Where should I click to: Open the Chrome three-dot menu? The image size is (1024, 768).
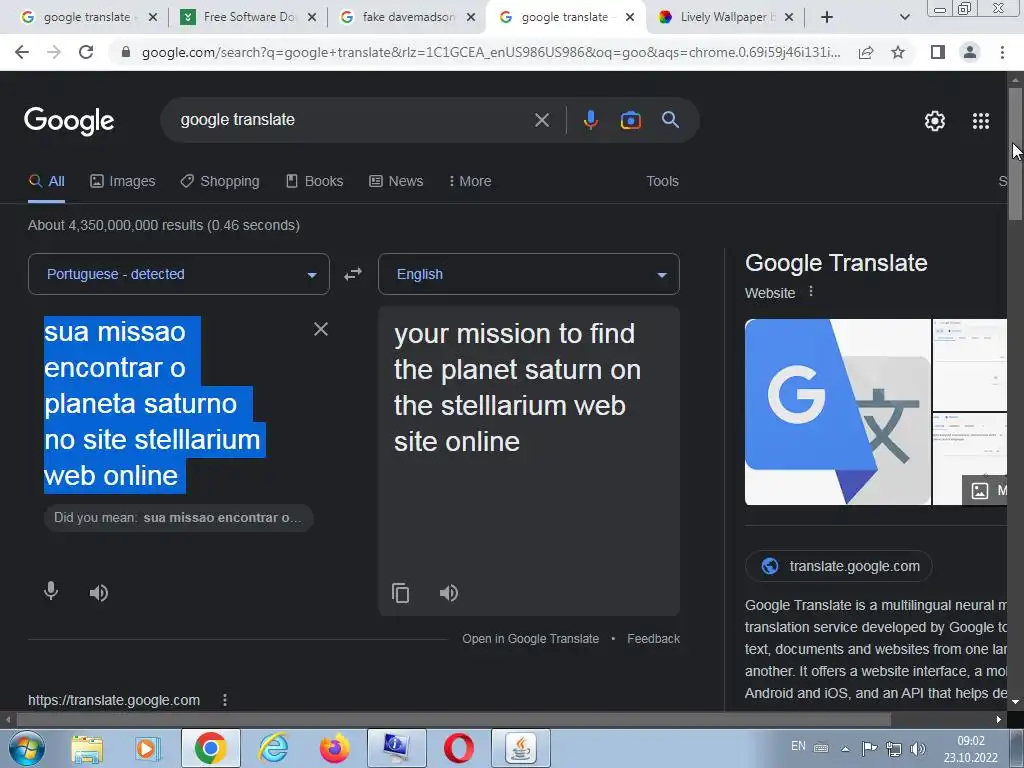[x=1002, y=52]
